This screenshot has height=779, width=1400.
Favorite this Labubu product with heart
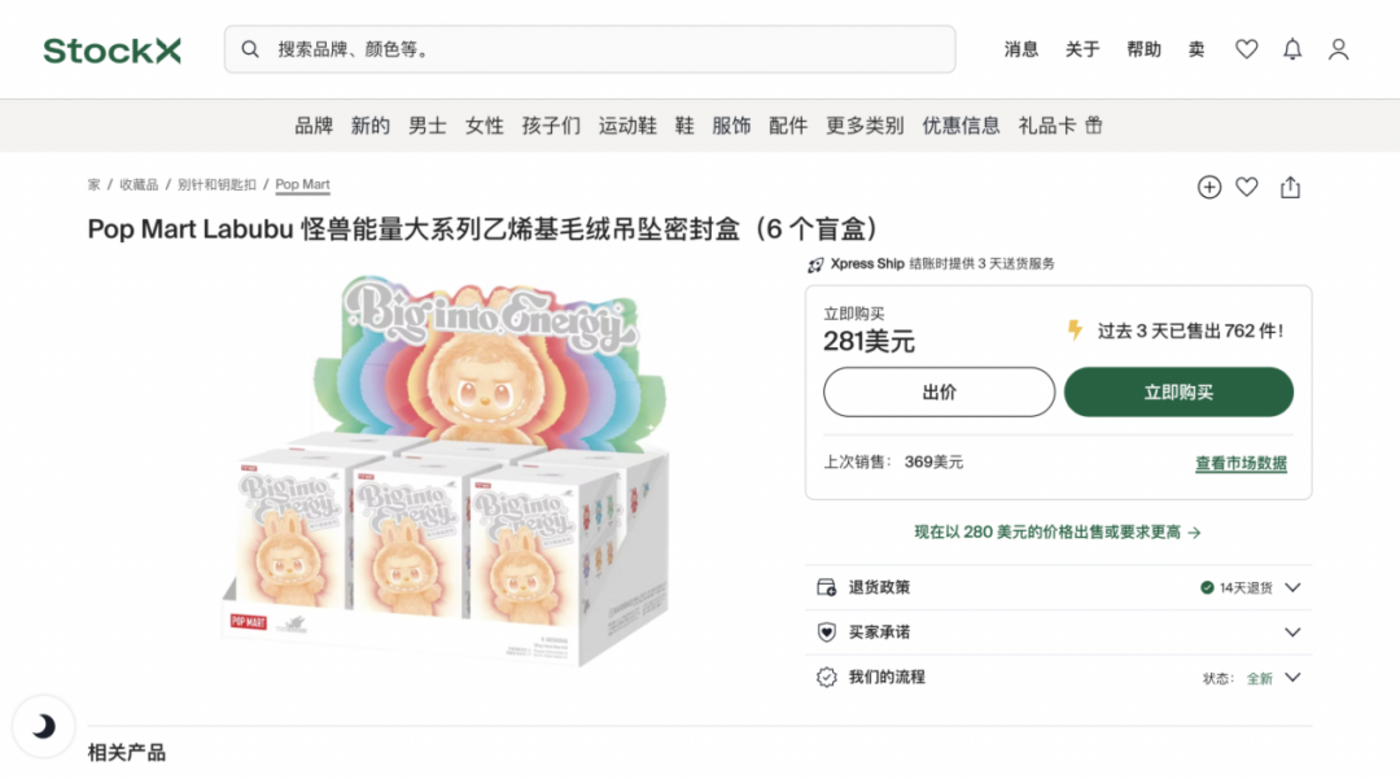point(1246,187)
